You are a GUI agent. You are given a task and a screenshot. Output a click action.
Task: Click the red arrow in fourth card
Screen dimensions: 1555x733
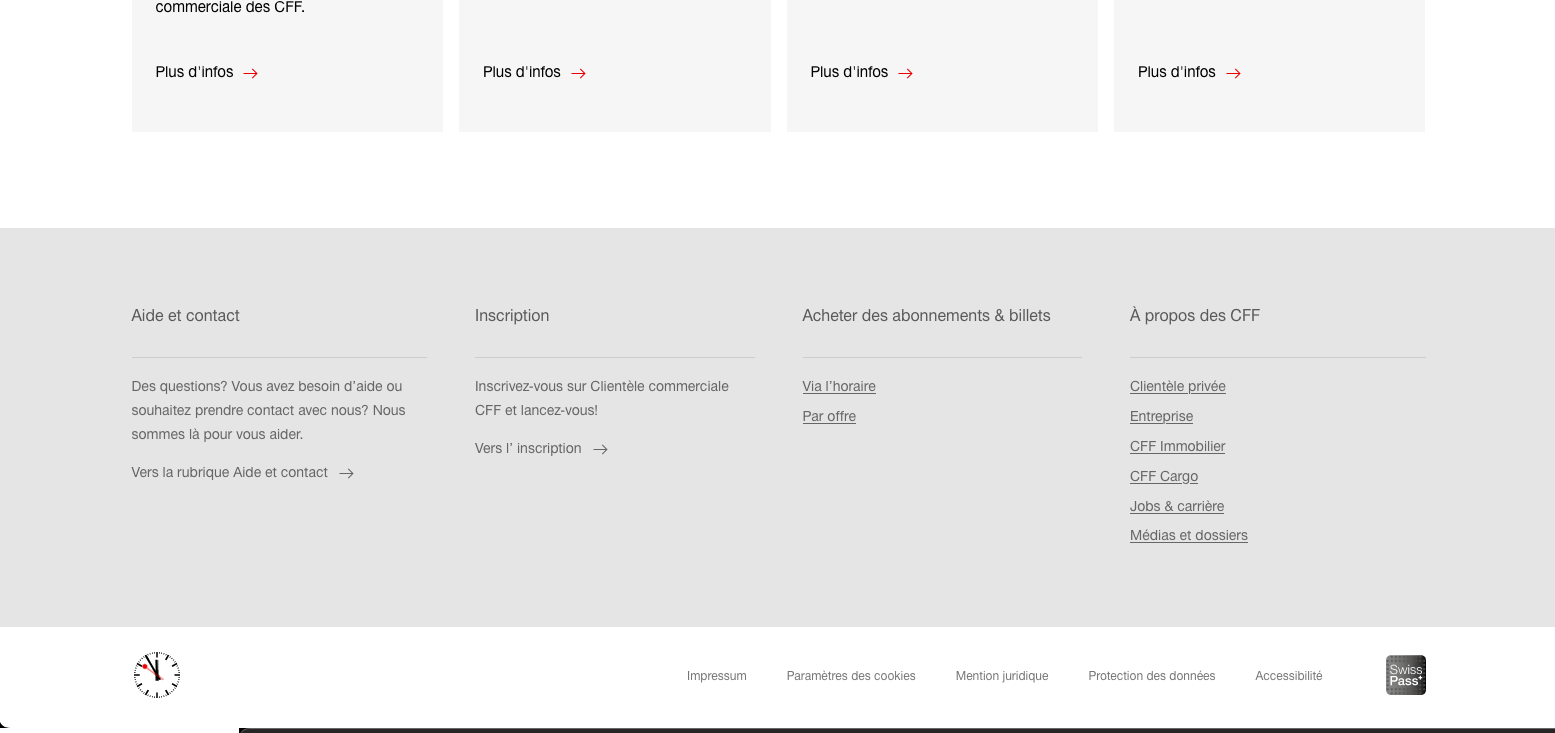(x=1233, y=73)
